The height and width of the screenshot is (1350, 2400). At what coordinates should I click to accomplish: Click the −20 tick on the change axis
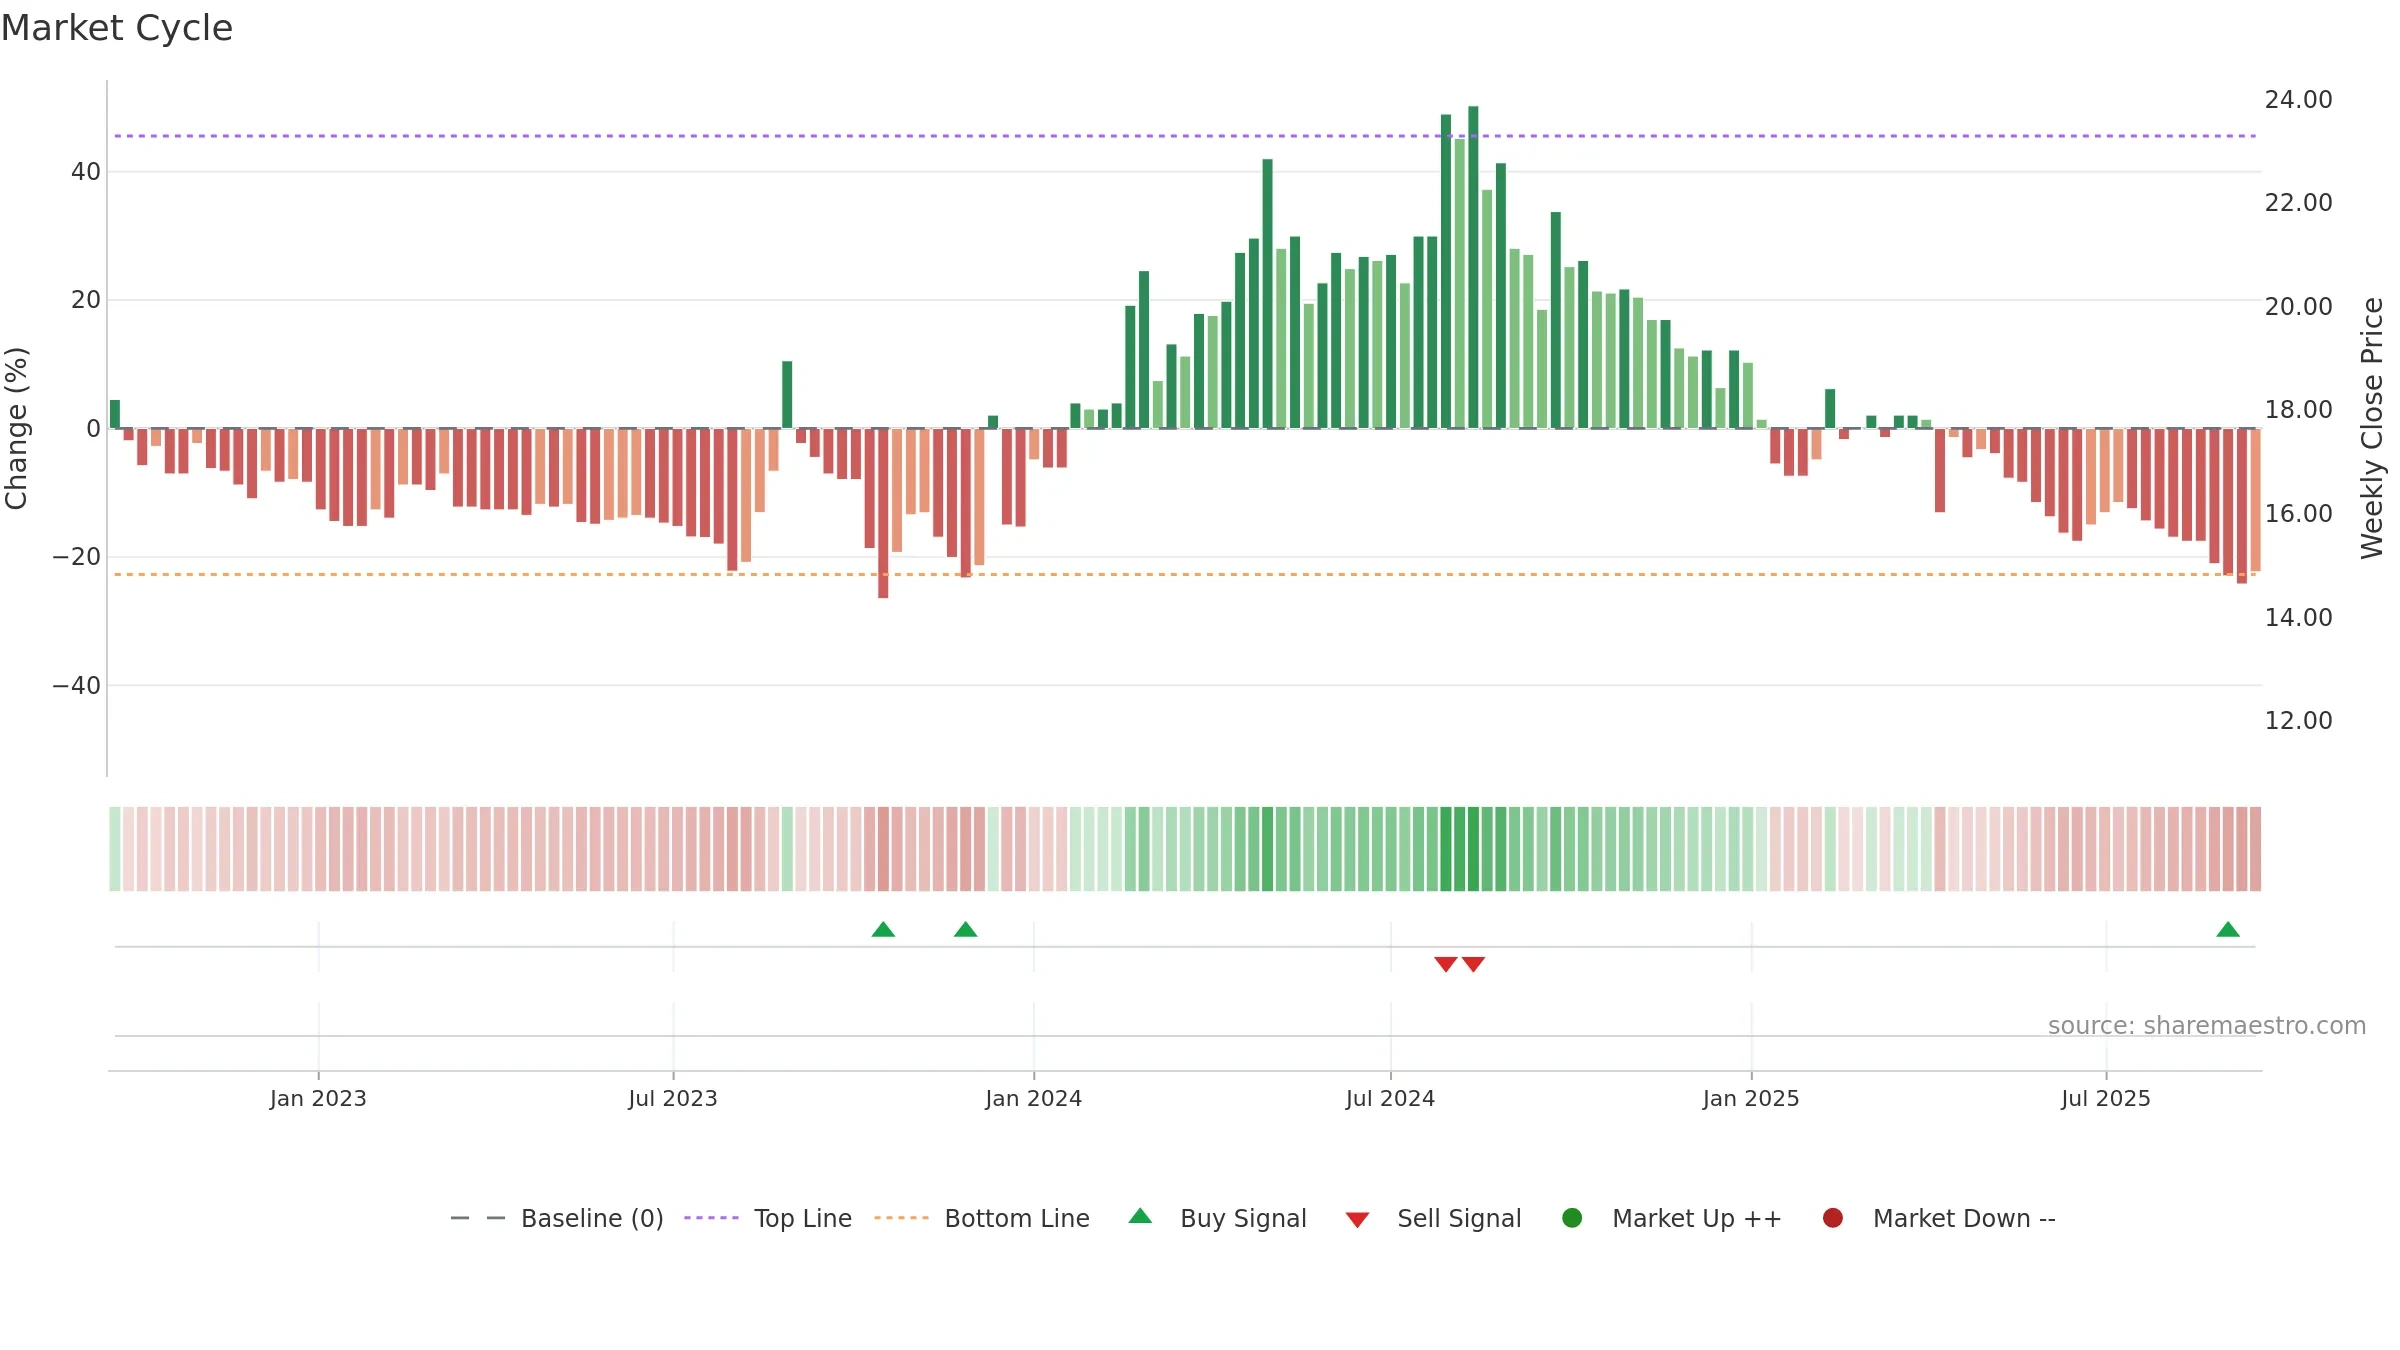pyautogui.click(x=77, y=557)
